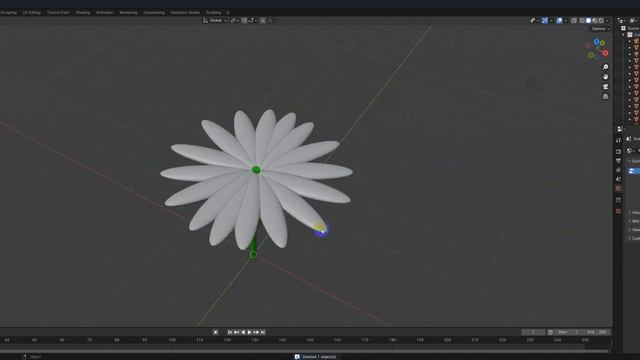Click the current frame number field

click(533, 332)
